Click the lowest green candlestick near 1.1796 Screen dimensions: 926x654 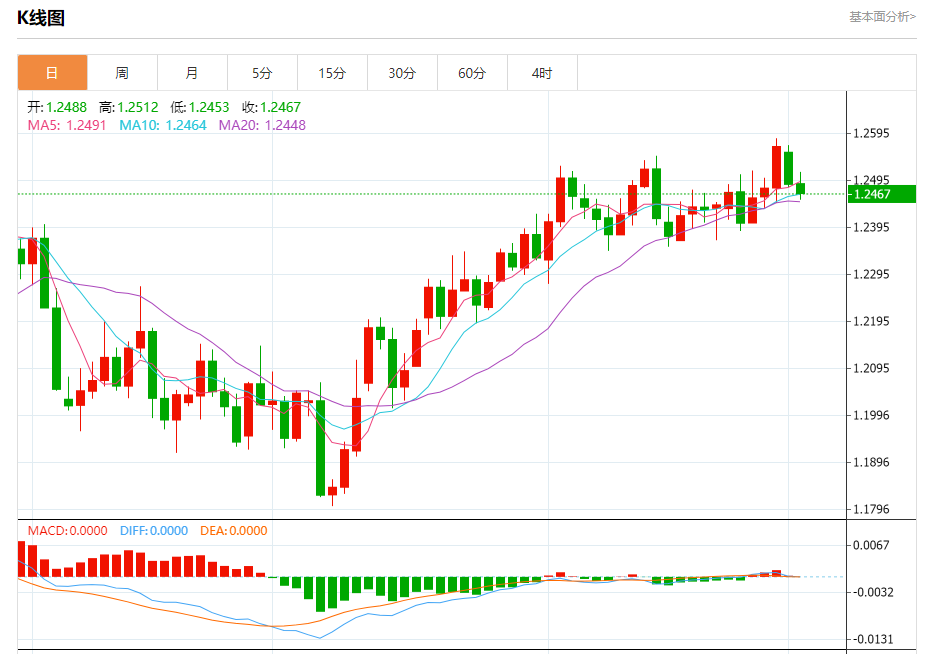pos(321,448)
